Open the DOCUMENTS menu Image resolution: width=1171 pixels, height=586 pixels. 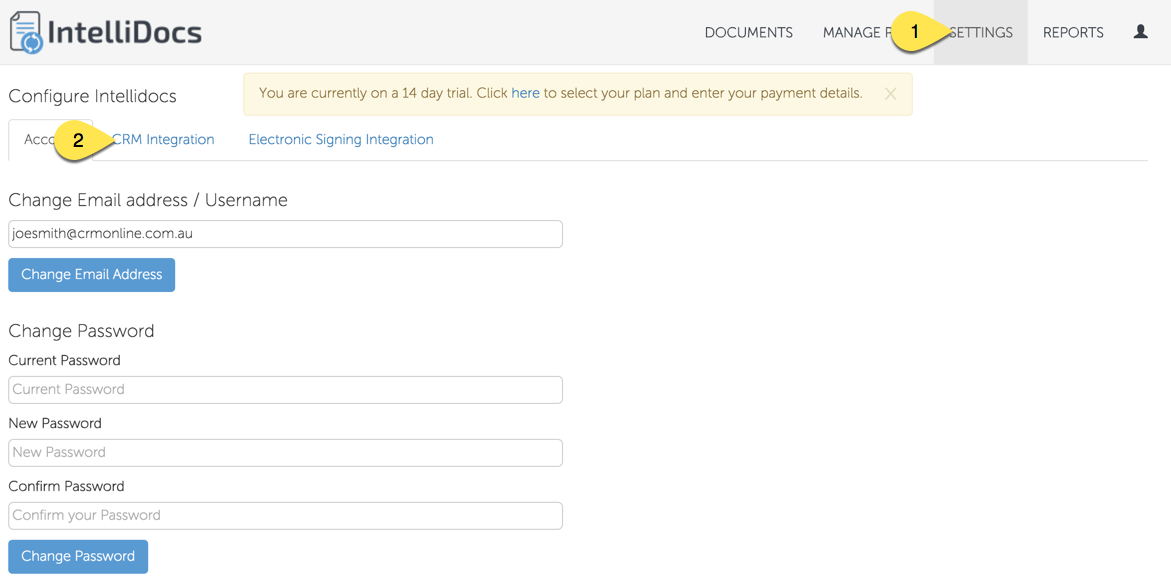click(748, 32)
